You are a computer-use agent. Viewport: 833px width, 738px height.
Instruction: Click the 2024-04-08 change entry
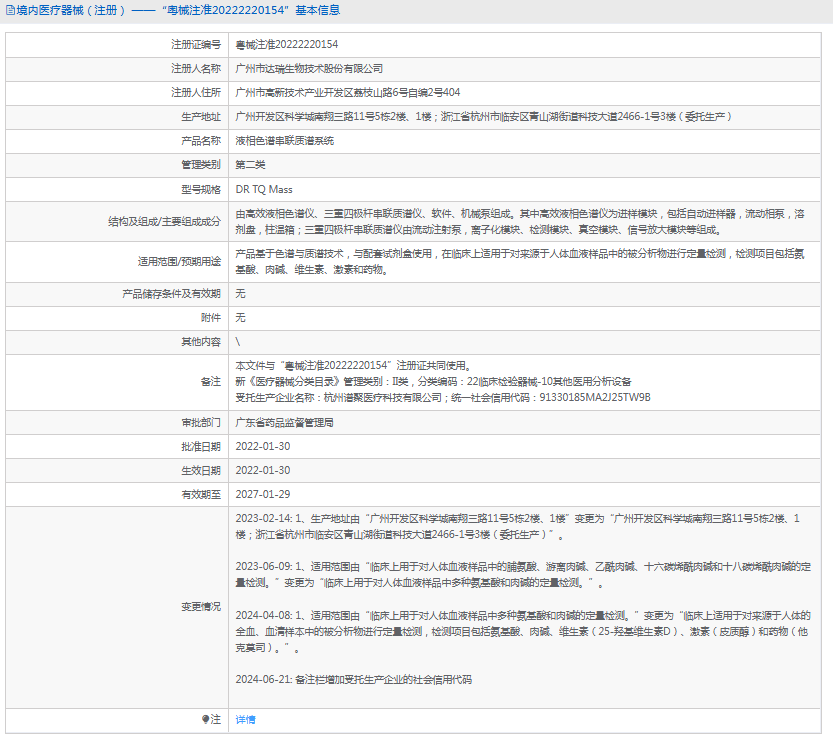pos(523,632)
